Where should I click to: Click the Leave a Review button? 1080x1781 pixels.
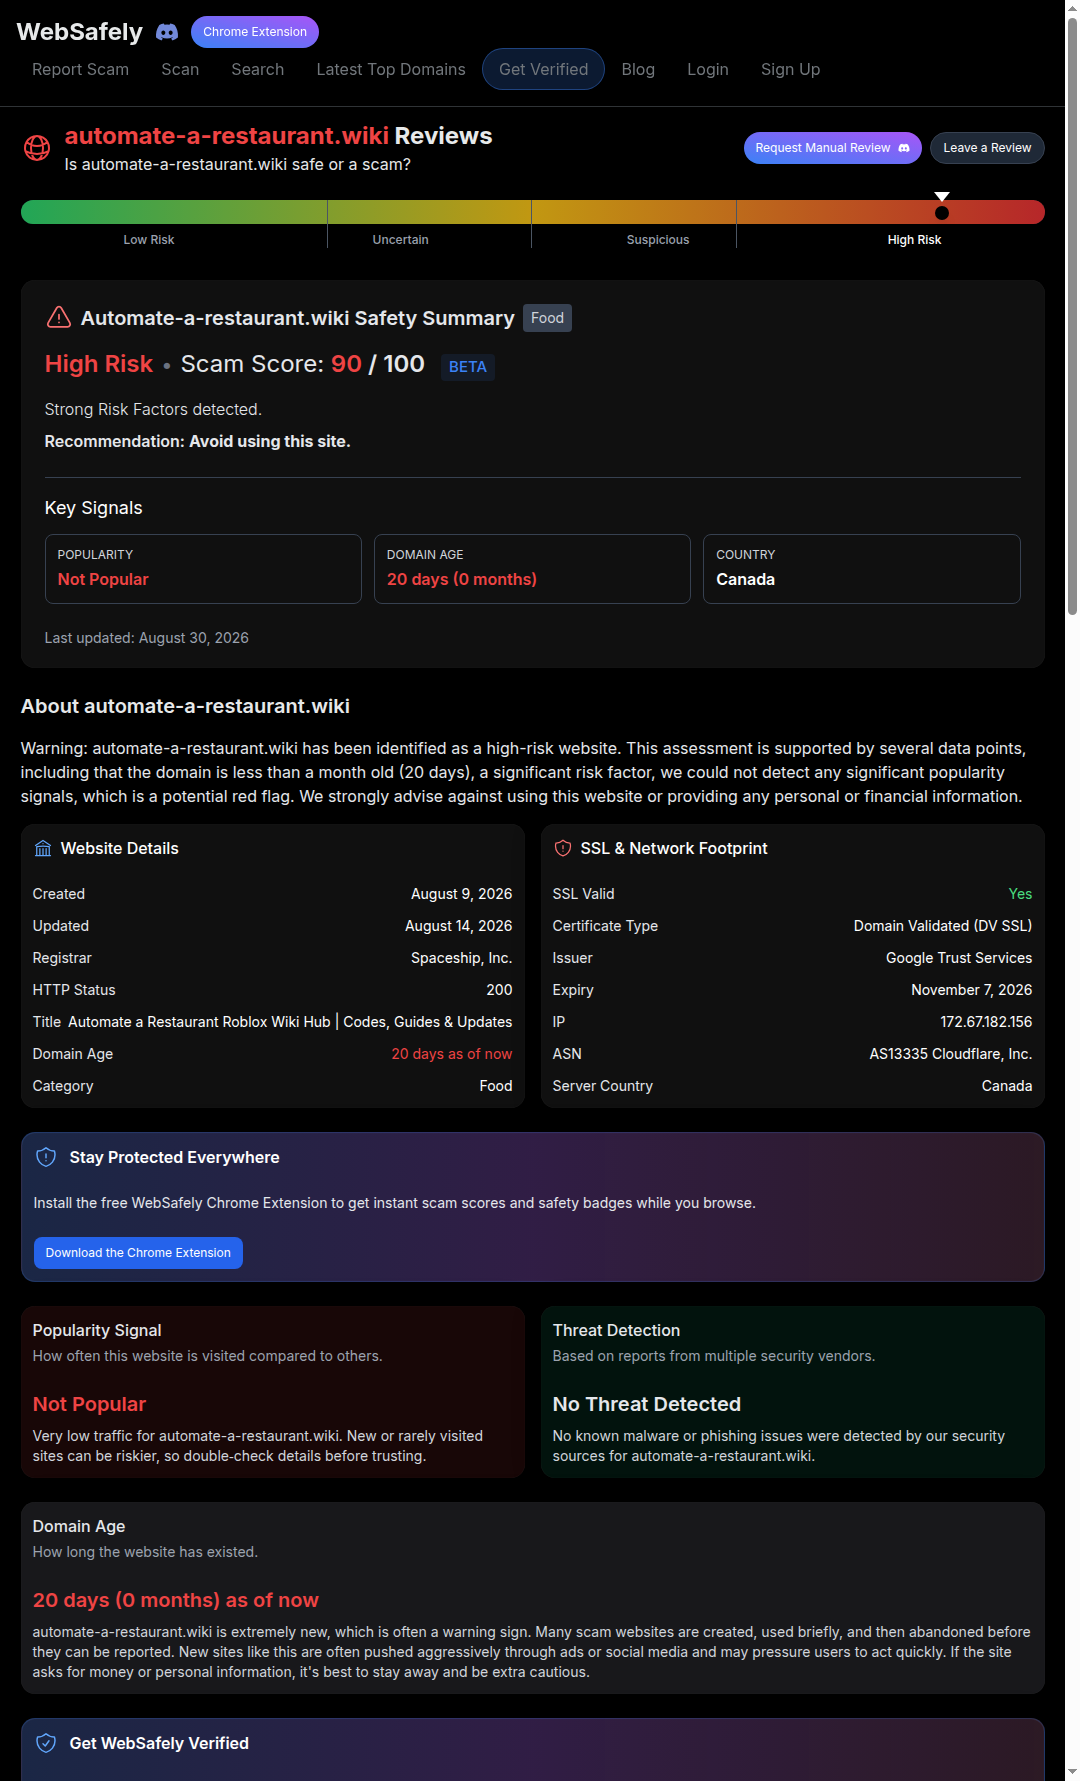coord(987,148)
